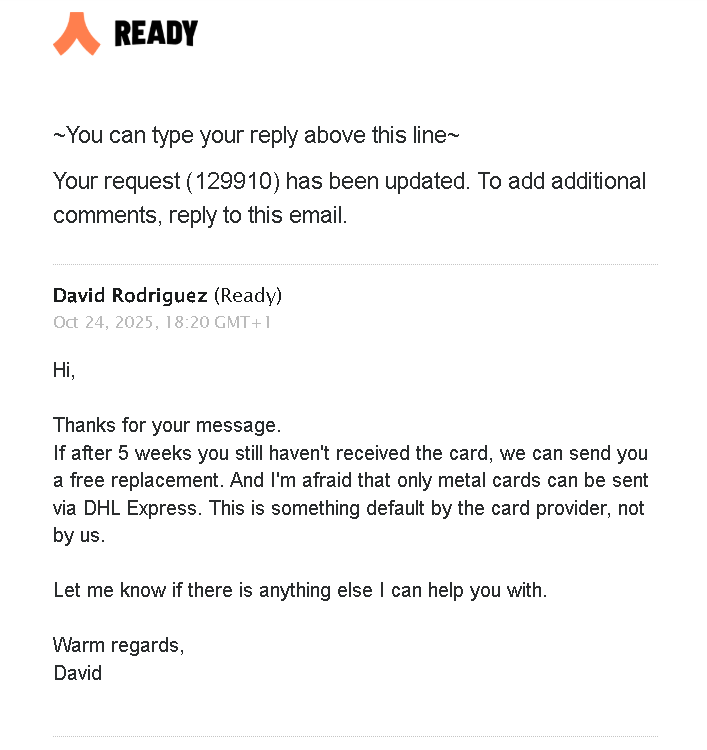
Task: Click the '(Ready)' label beside sender name
Action: 248,295
